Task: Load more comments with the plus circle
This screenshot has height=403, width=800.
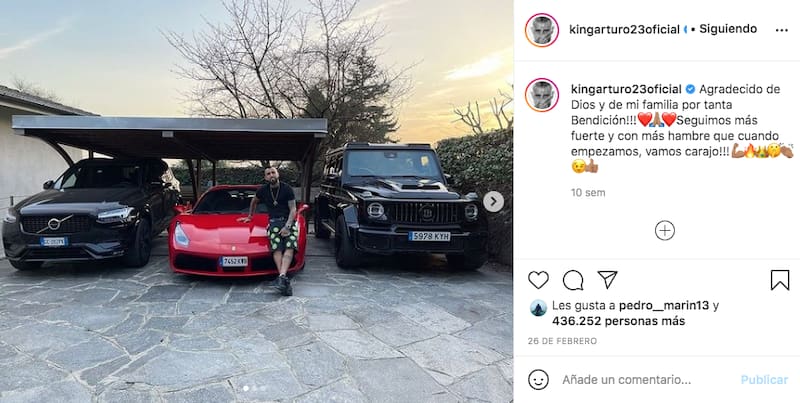Action: point(664,231)
